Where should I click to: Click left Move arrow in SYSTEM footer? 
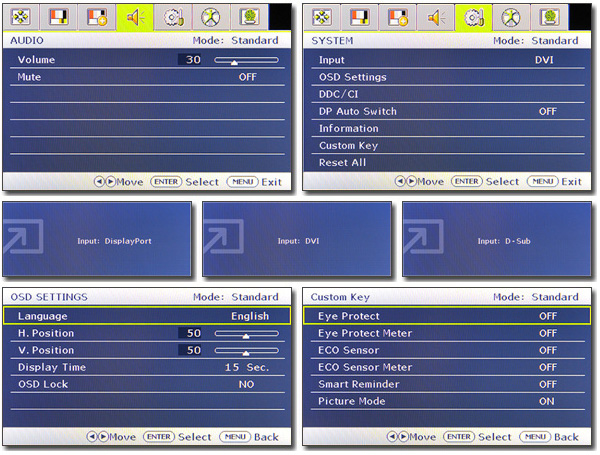[400, 181]
